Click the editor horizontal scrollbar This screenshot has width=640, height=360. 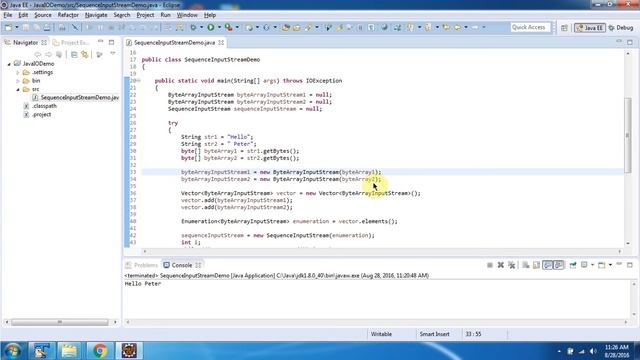[382, 251]
